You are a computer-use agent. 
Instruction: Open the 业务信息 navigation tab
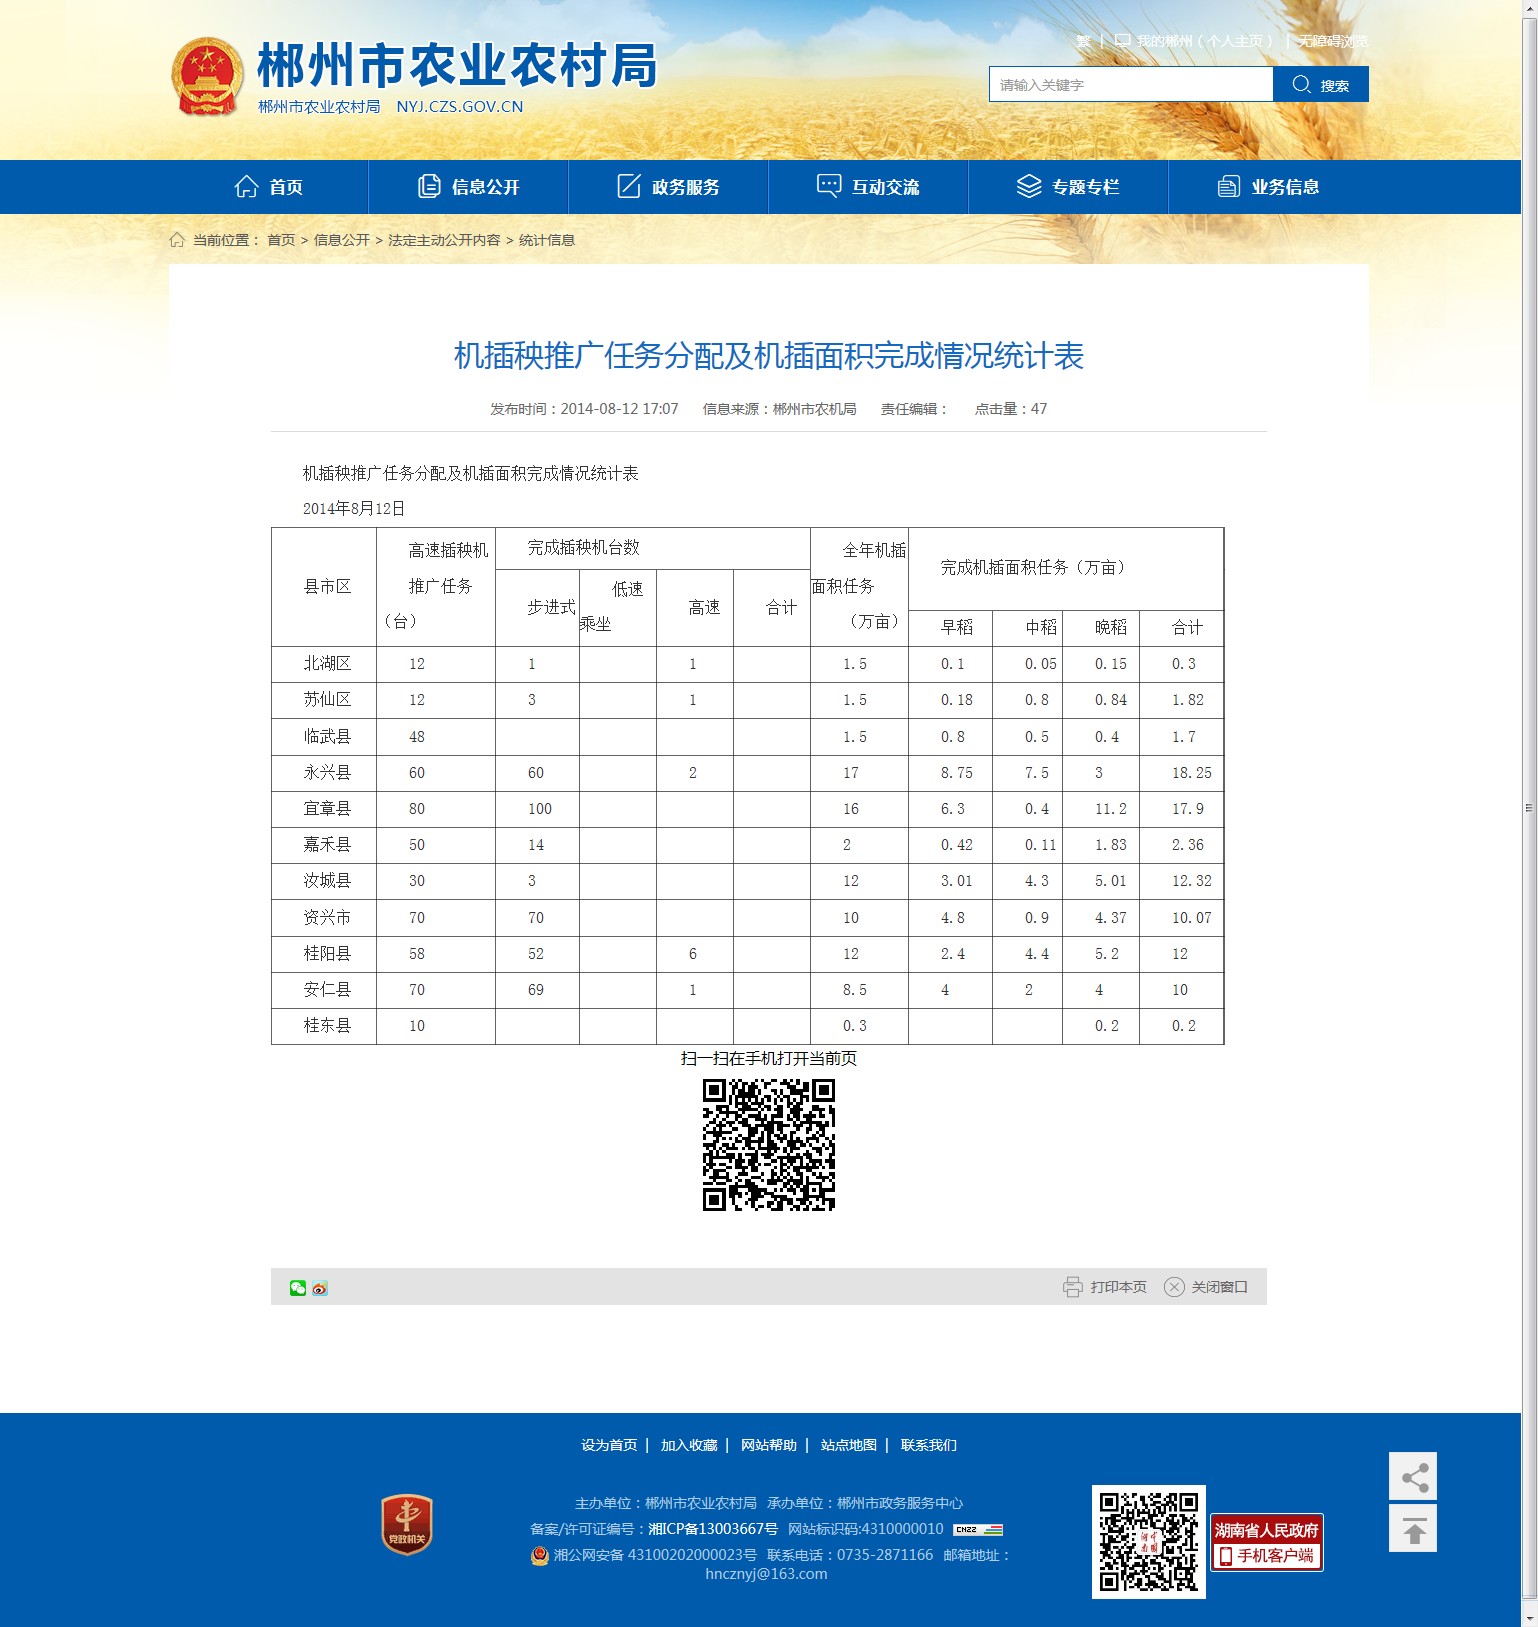point(1269,187)
